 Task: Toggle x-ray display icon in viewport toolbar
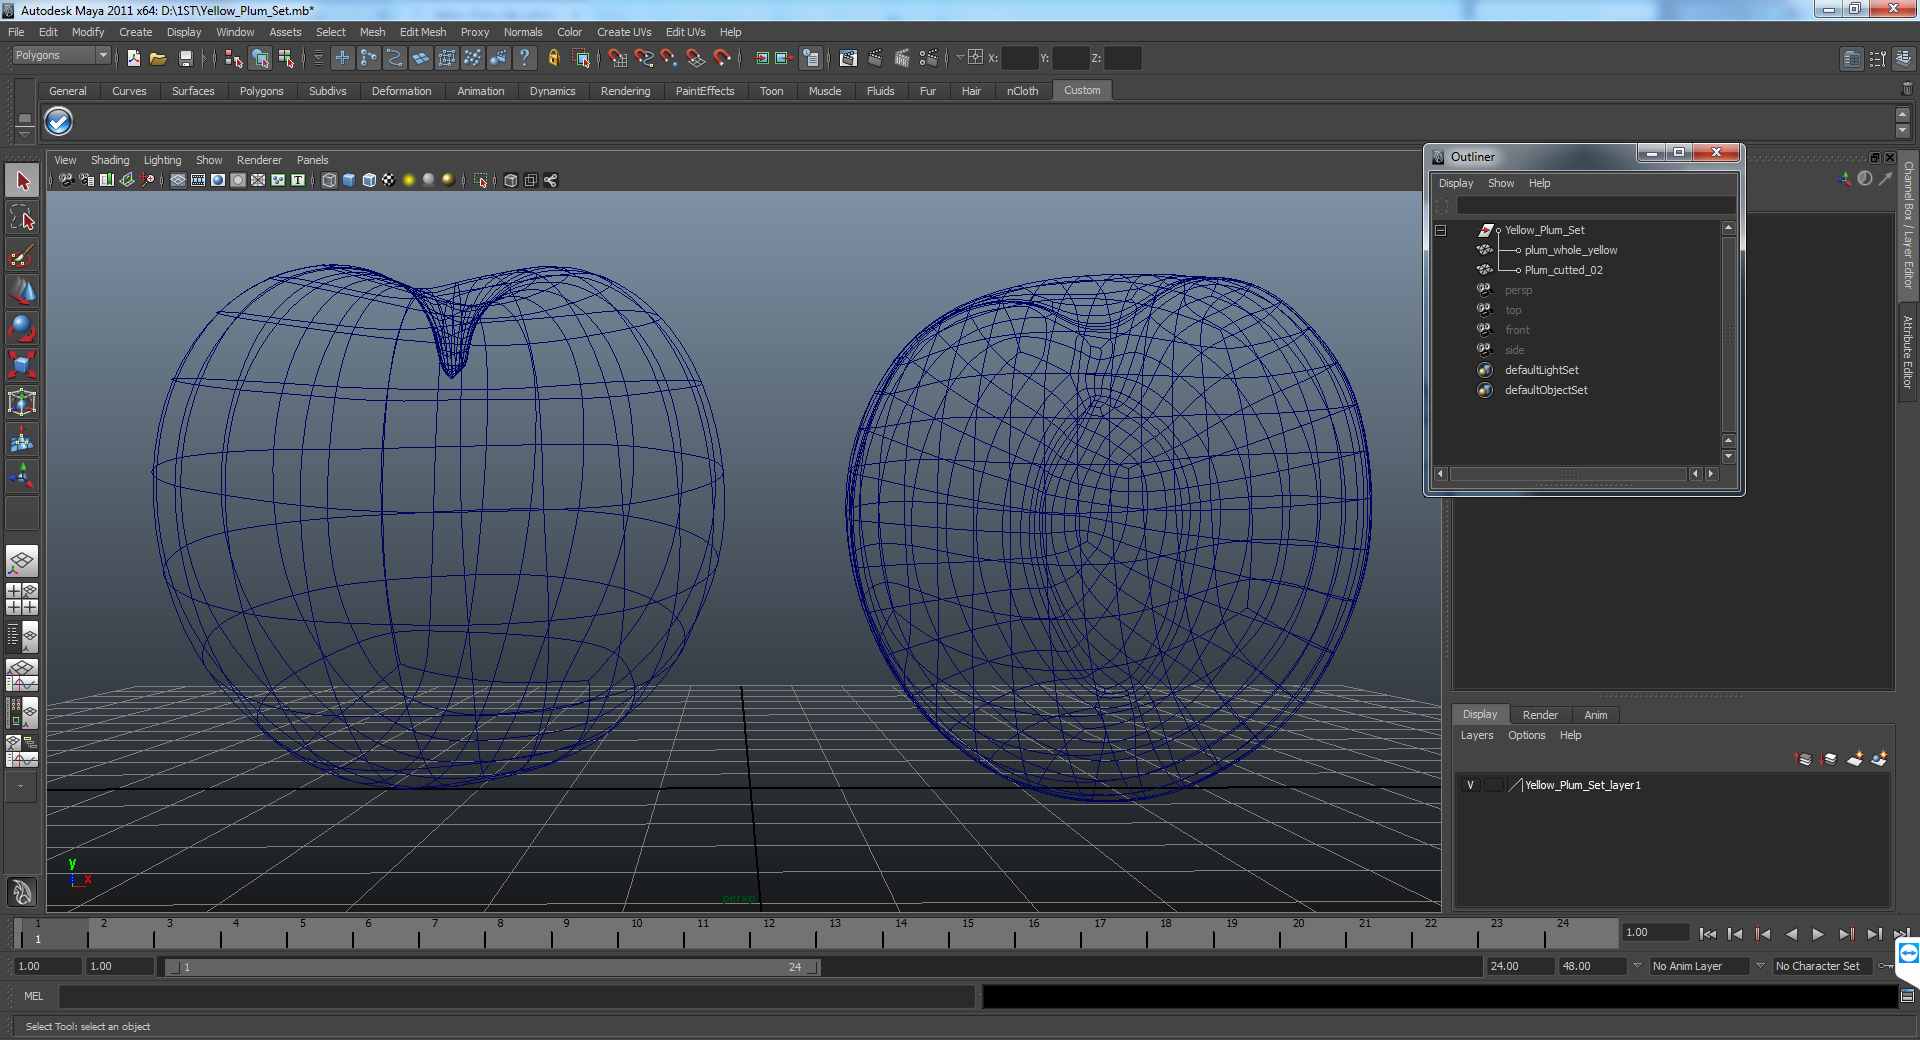511,180
